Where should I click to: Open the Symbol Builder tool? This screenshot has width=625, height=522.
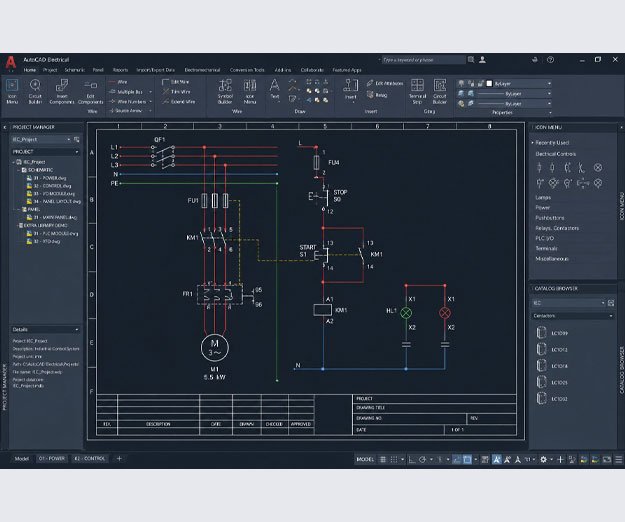[225, 91]
